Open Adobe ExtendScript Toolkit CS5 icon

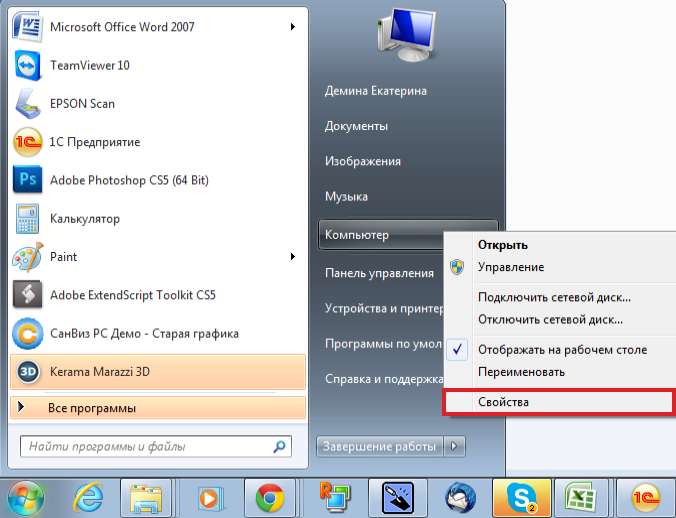(x=28, y=295)
